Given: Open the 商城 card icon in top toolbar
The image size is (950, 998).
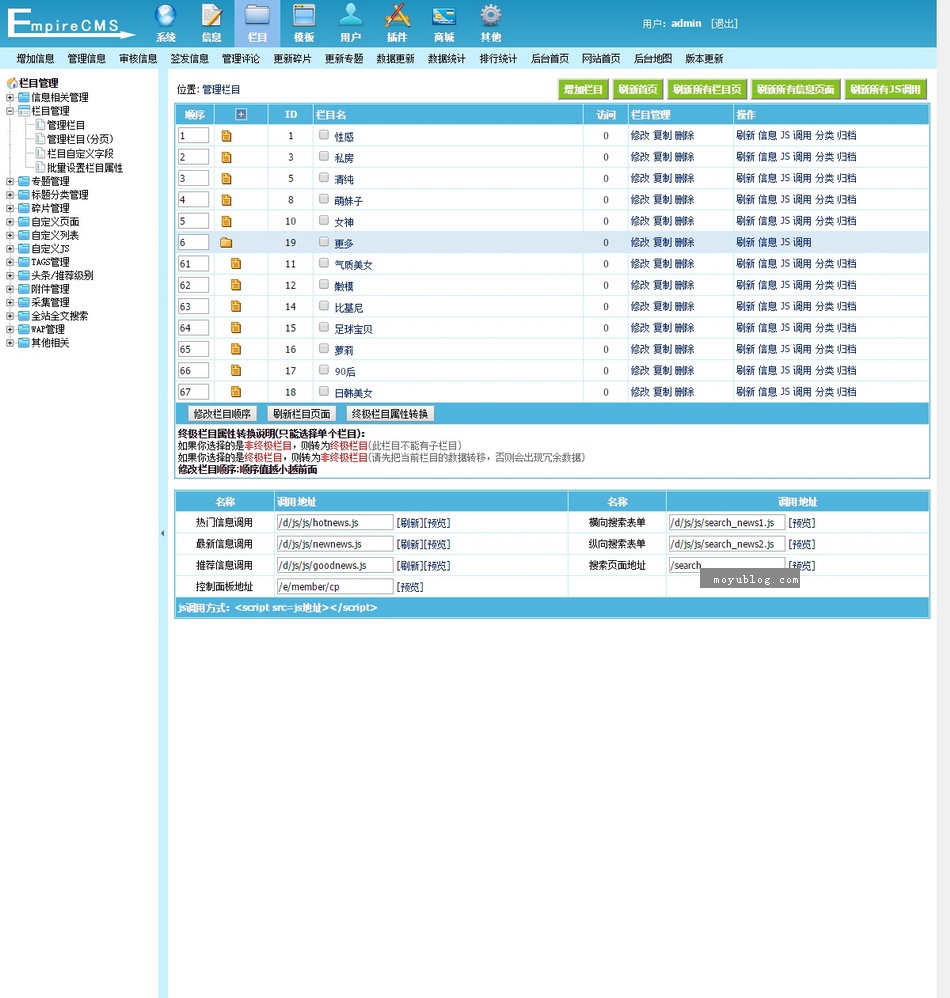Looking at the screenshot, I should (444, 15).
